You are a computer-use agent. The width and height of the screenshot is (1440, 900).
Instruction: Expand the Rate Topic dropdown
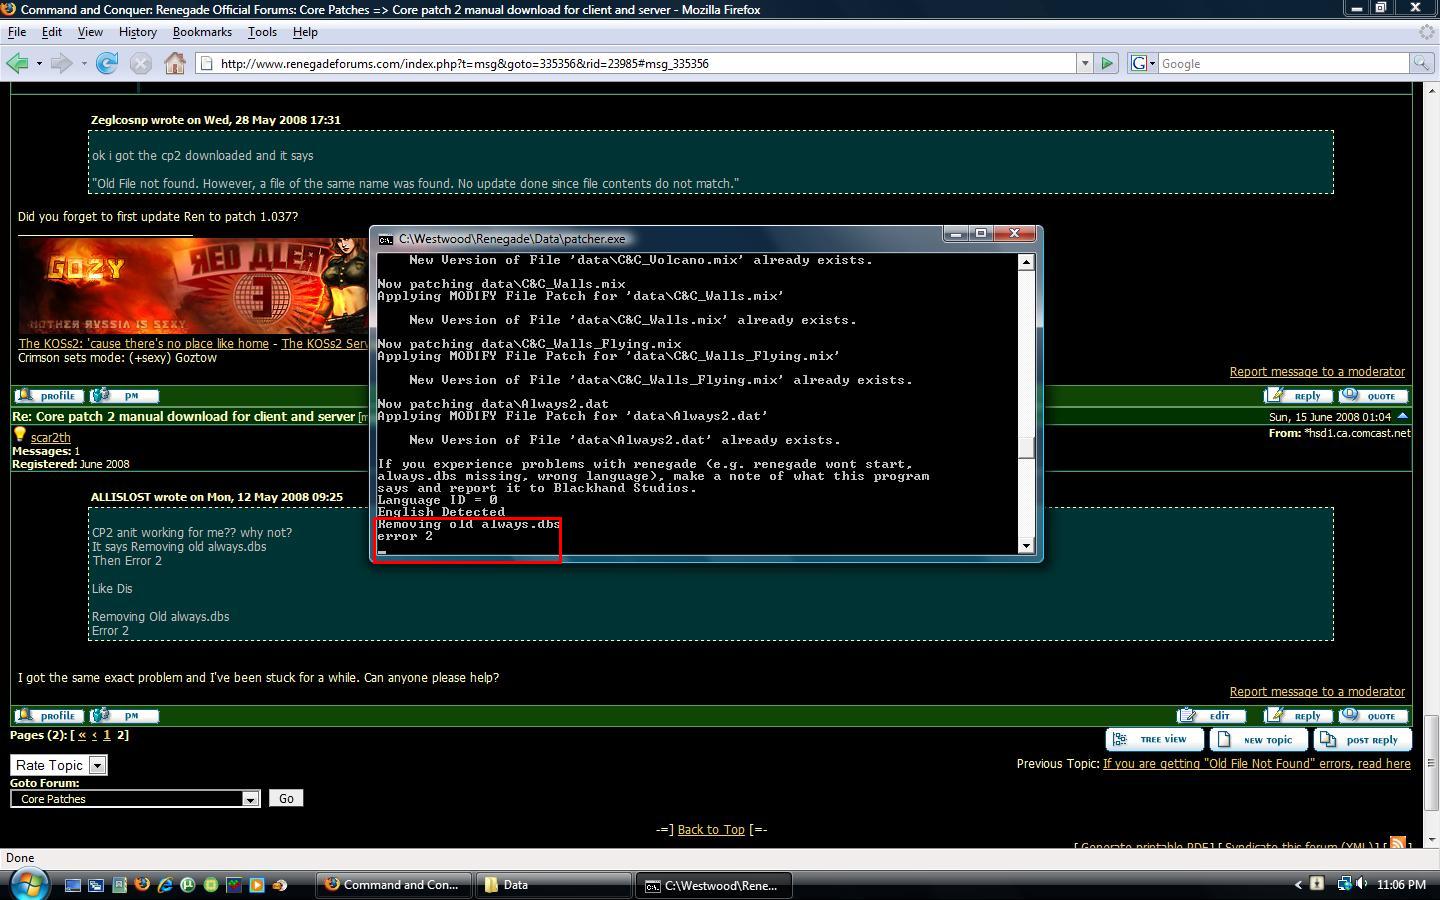(x=97, y=765)
